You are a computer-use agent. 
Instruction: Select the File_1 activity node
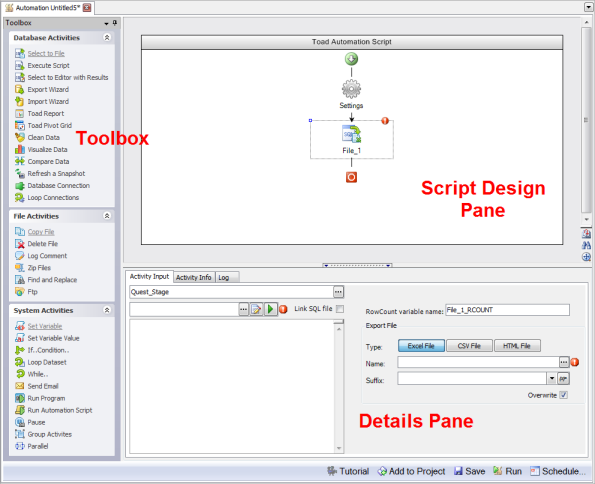[x=352, y=139]
